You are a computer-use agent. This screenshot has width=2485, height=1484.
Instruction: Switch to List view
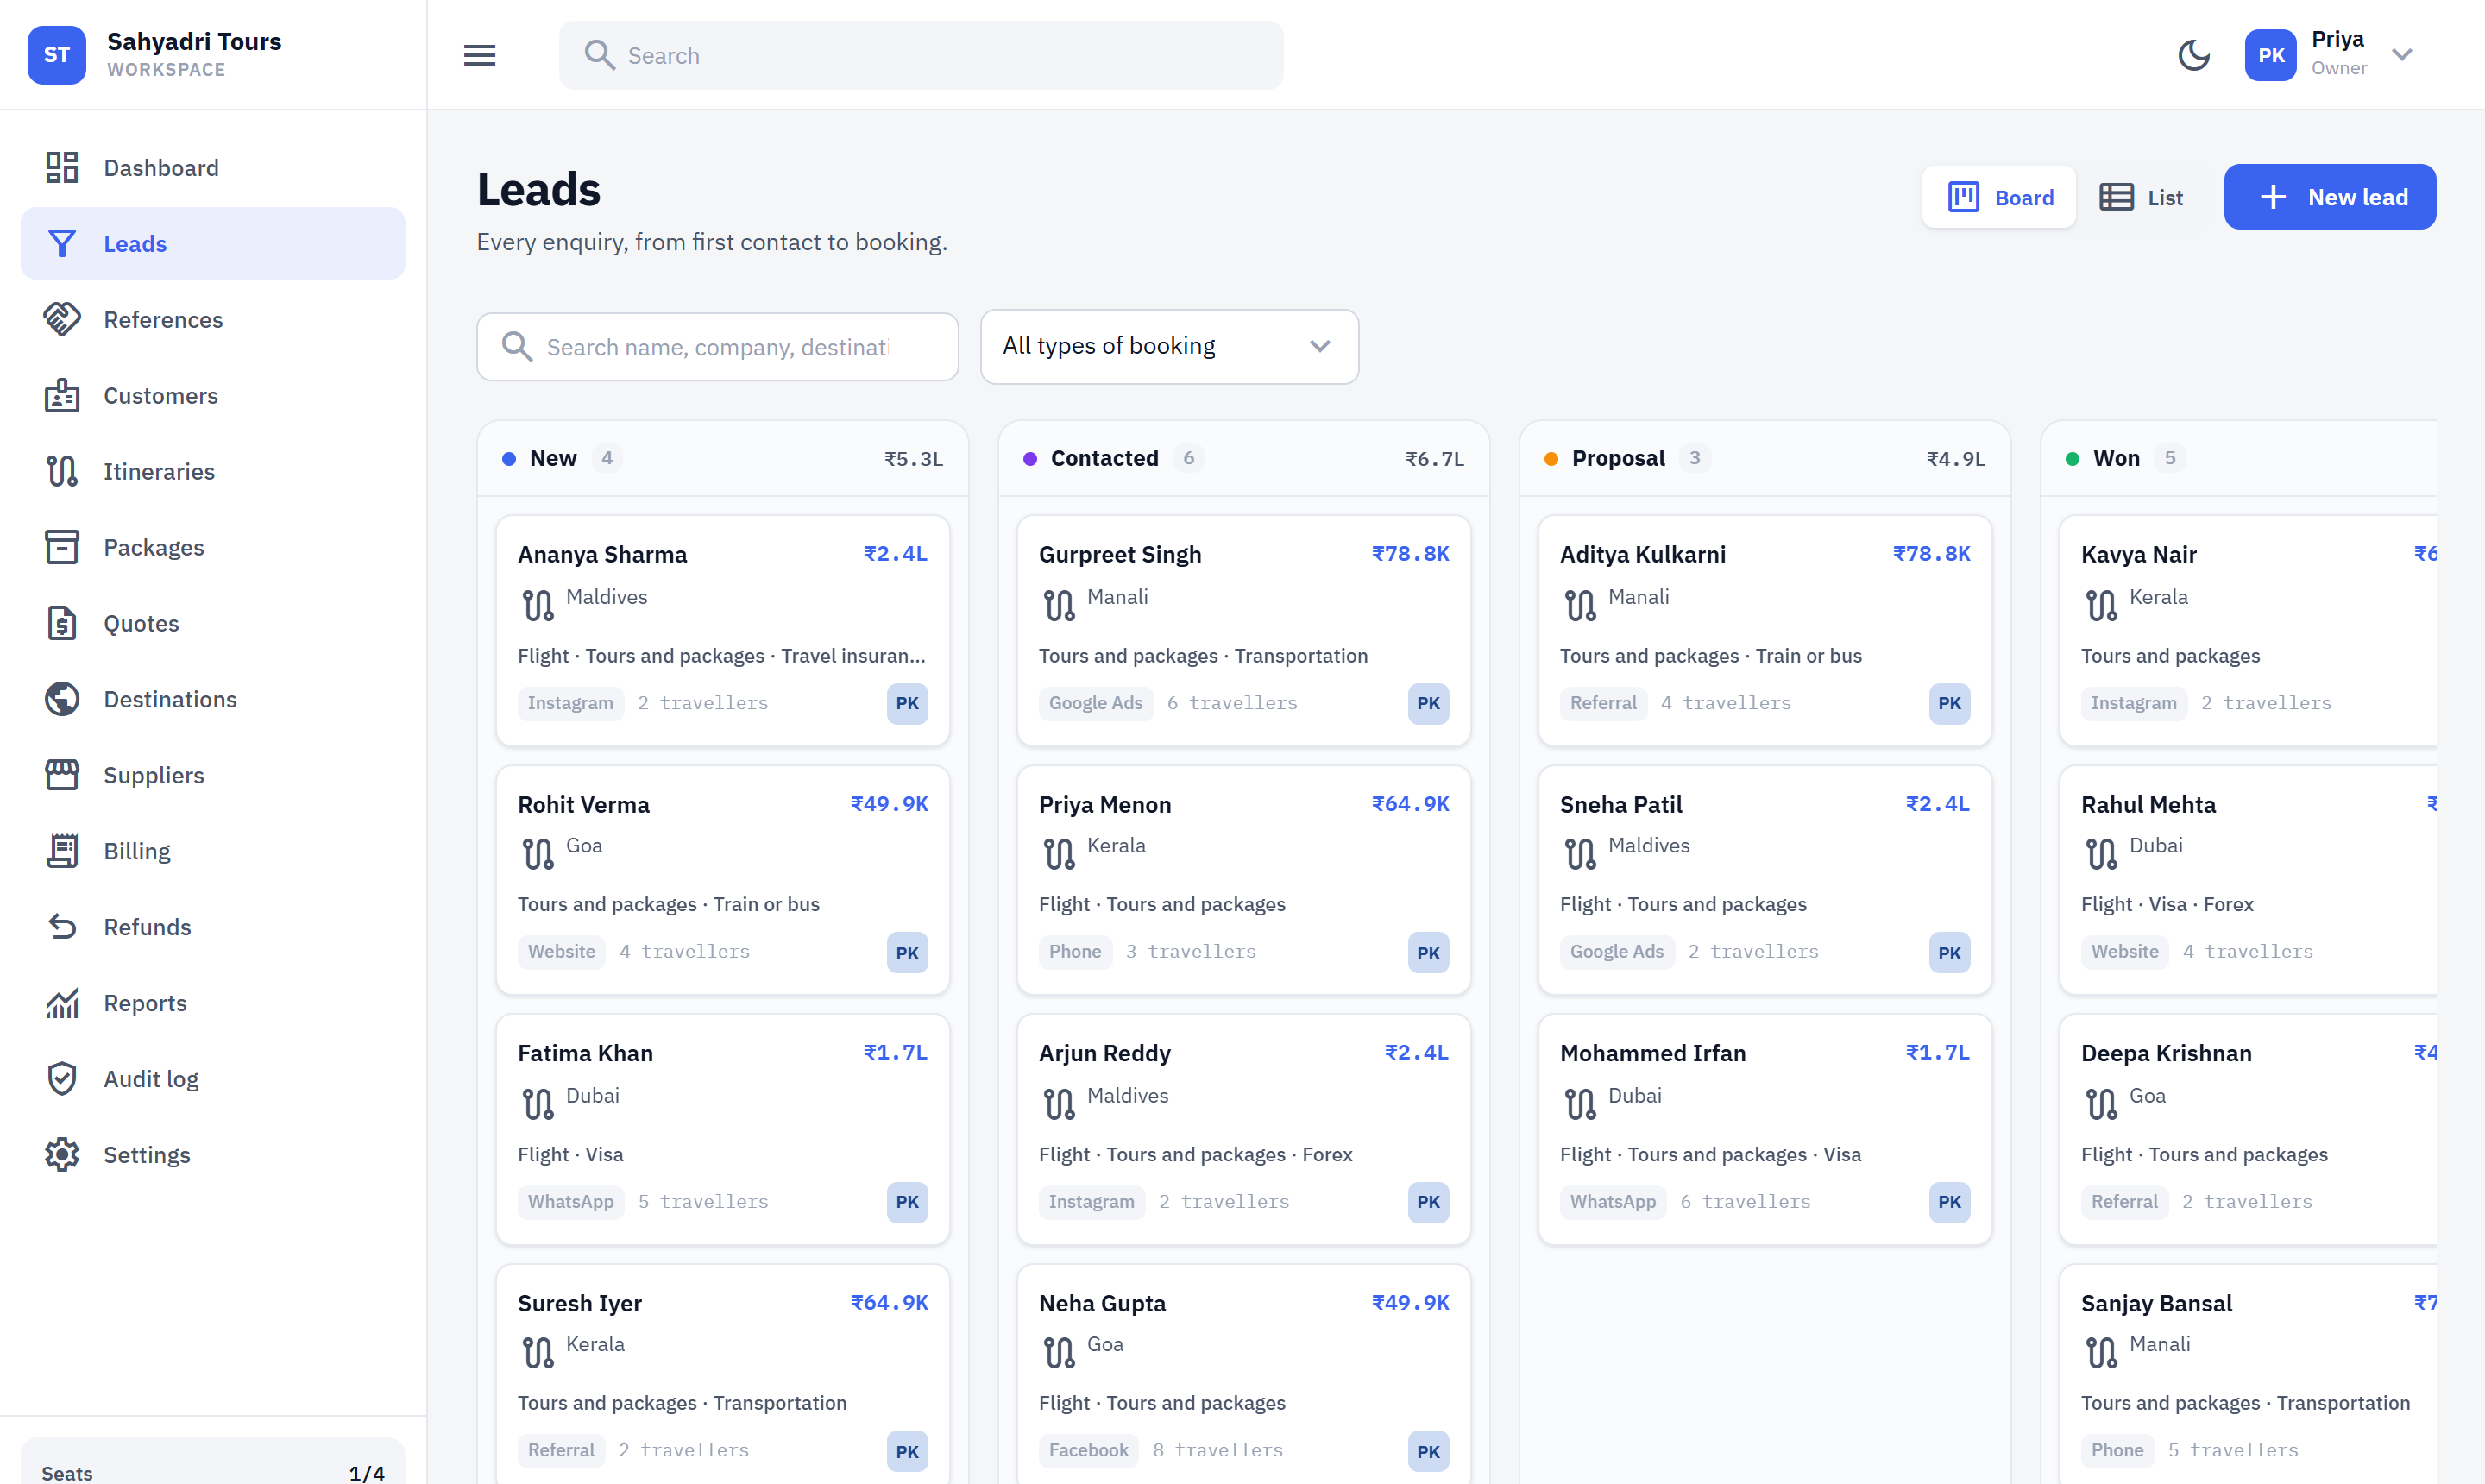point(2140,197)
